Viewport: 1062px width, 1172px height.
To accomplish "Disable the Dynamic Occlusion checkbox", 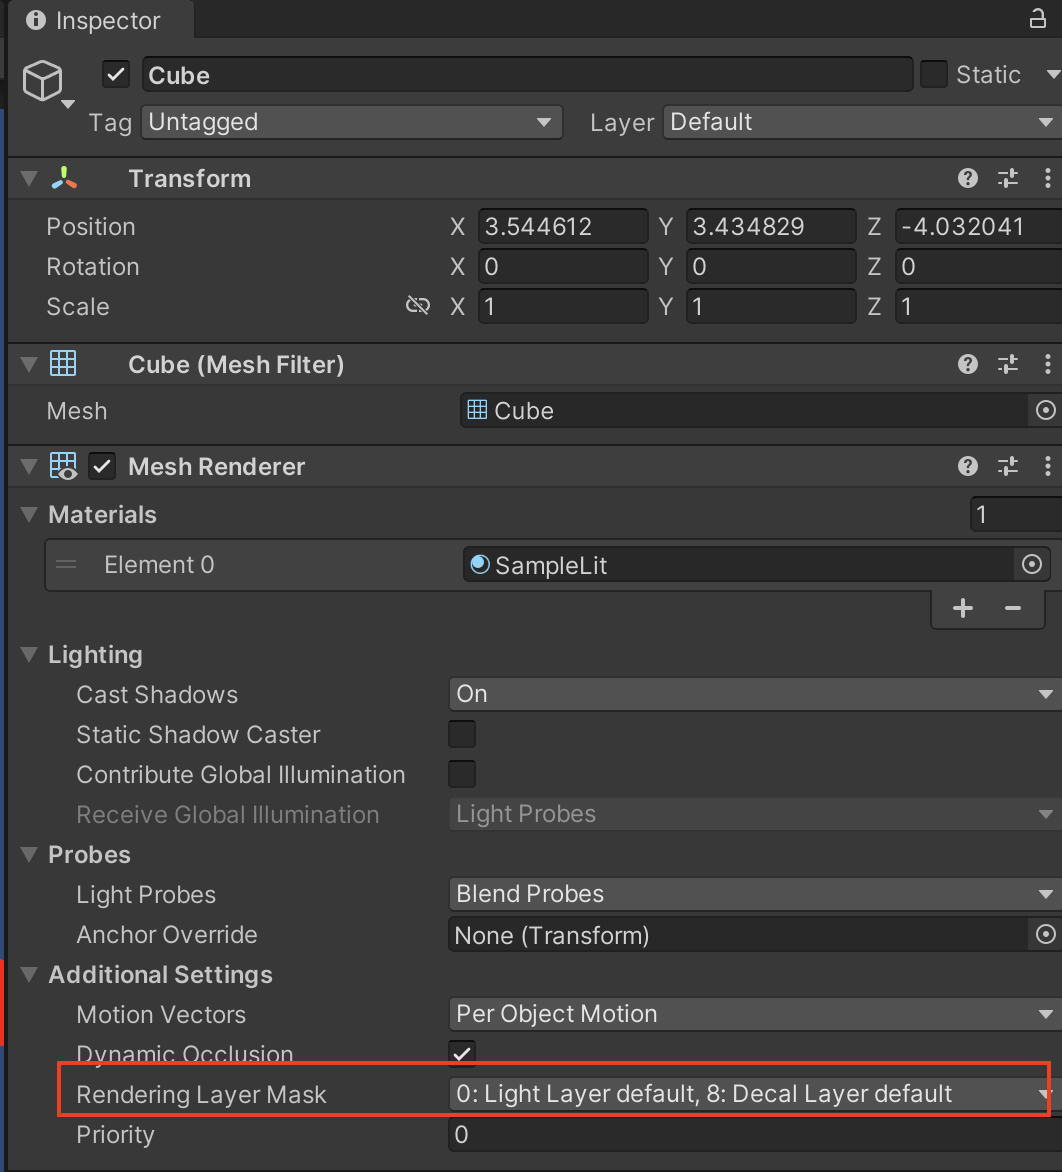I will point(462,1053).
